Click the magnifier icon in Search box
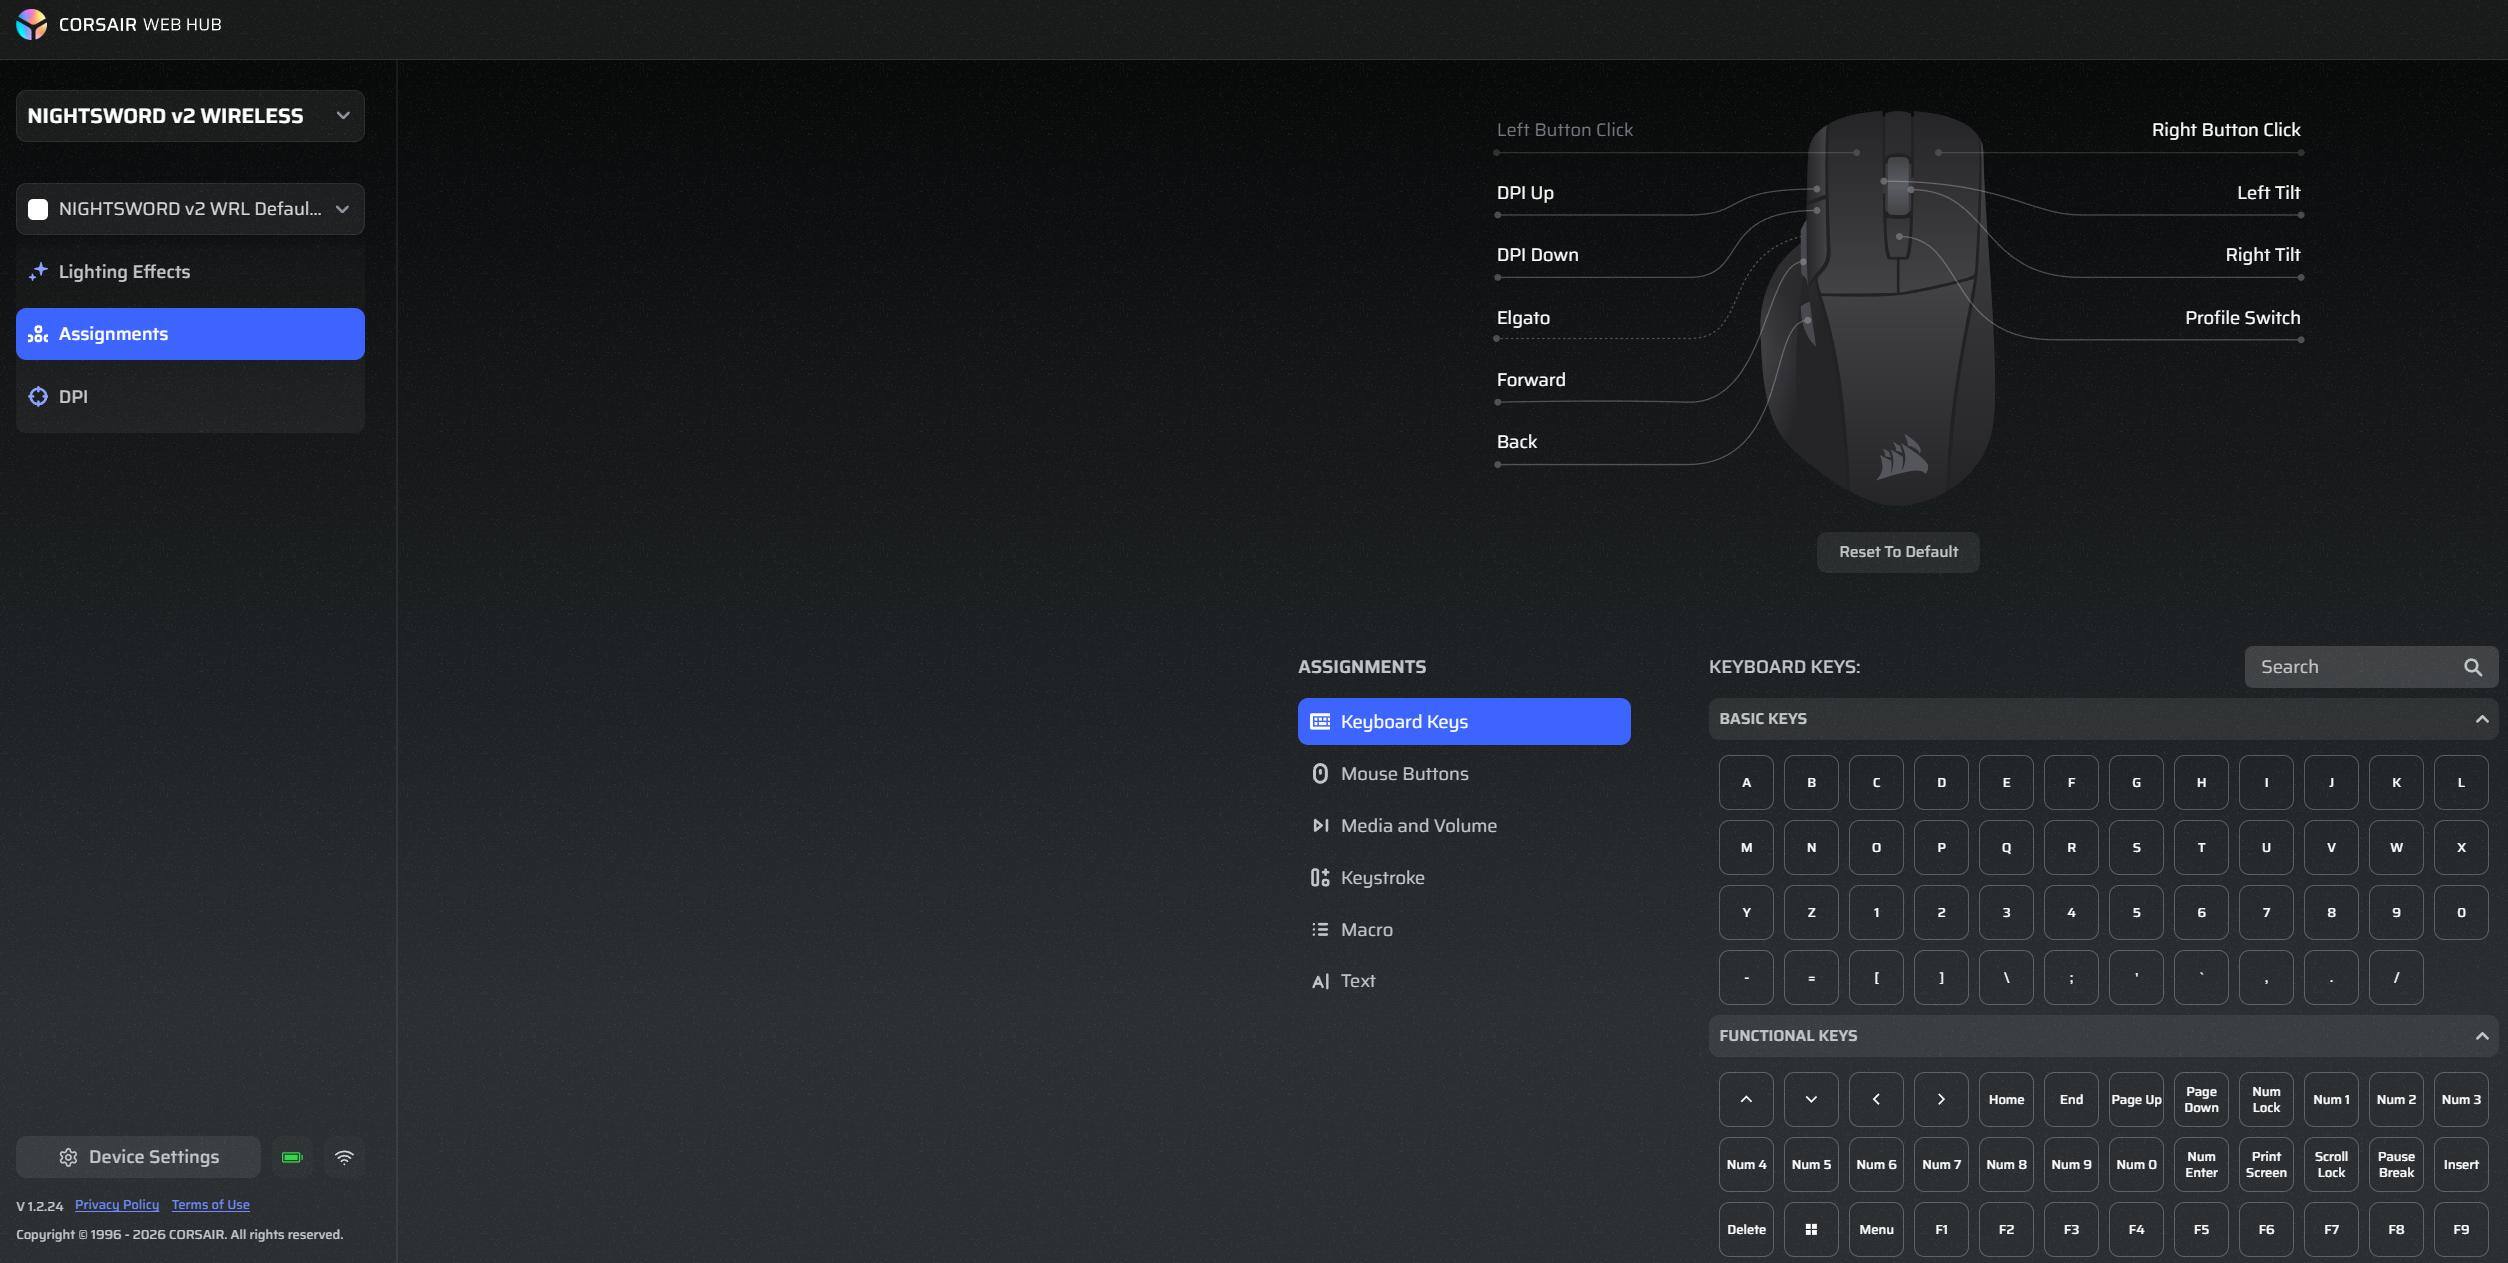 (x=2473, y=667)
